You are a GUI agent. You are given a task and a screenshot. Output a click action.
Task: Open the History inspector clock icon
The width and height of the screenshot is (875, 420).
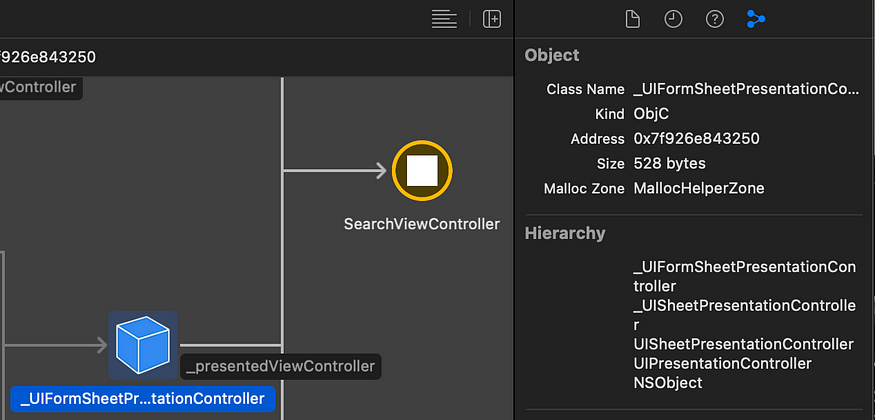[x=673, y=19]
